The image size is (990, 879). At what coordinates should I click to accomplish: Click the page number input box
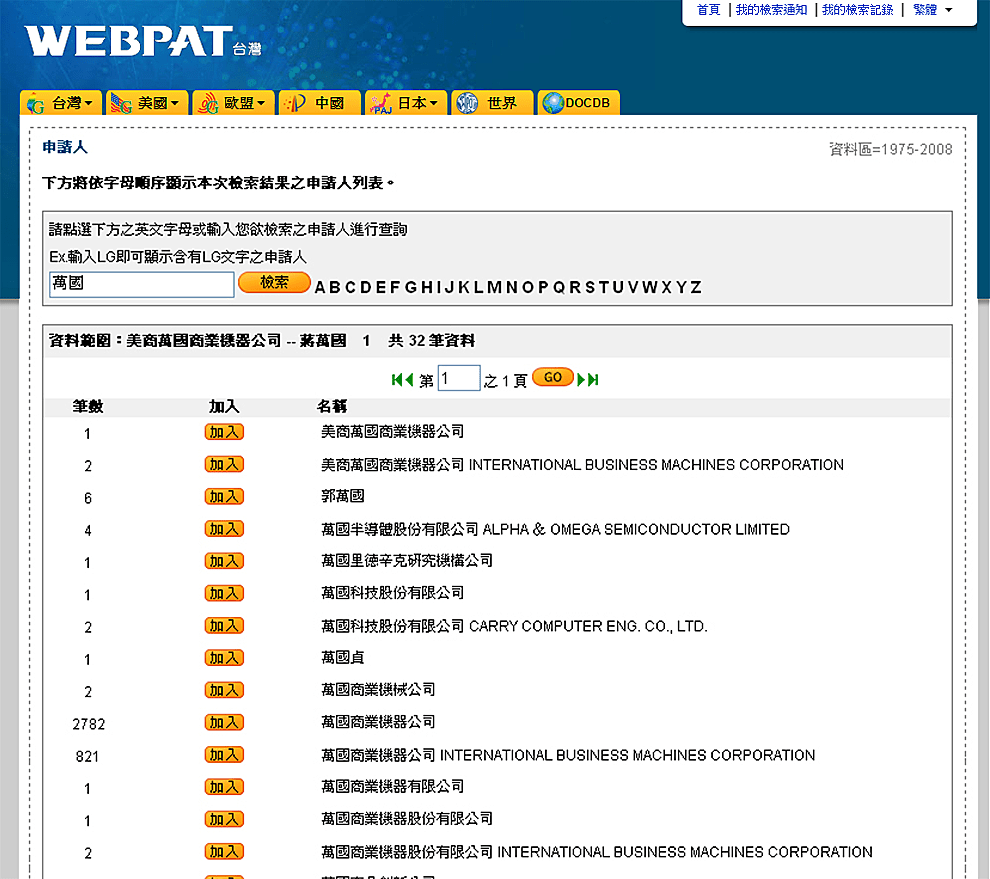[x=459, y=378]
